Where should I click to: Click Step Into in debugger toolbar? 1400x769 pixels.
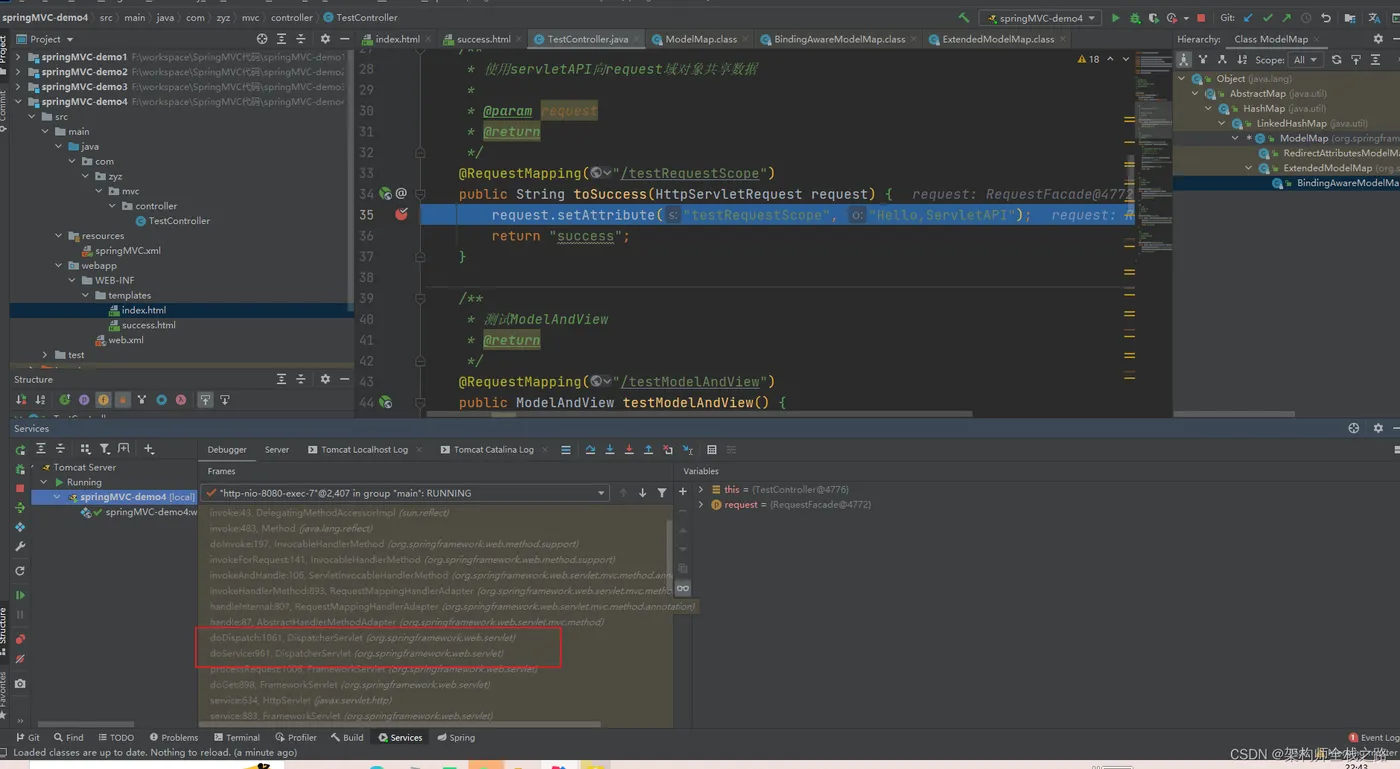tap(610, 450)
